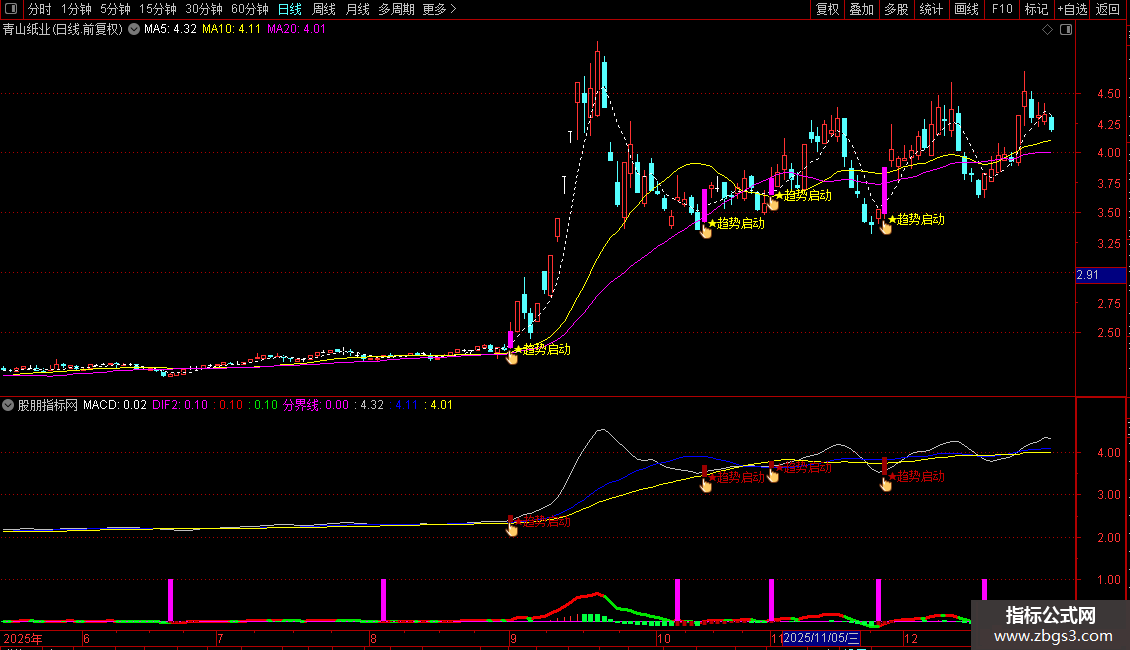Select the 15分钟 period tab
Image resolution: width=1130 pixels, height=650 pixels.
158,9
